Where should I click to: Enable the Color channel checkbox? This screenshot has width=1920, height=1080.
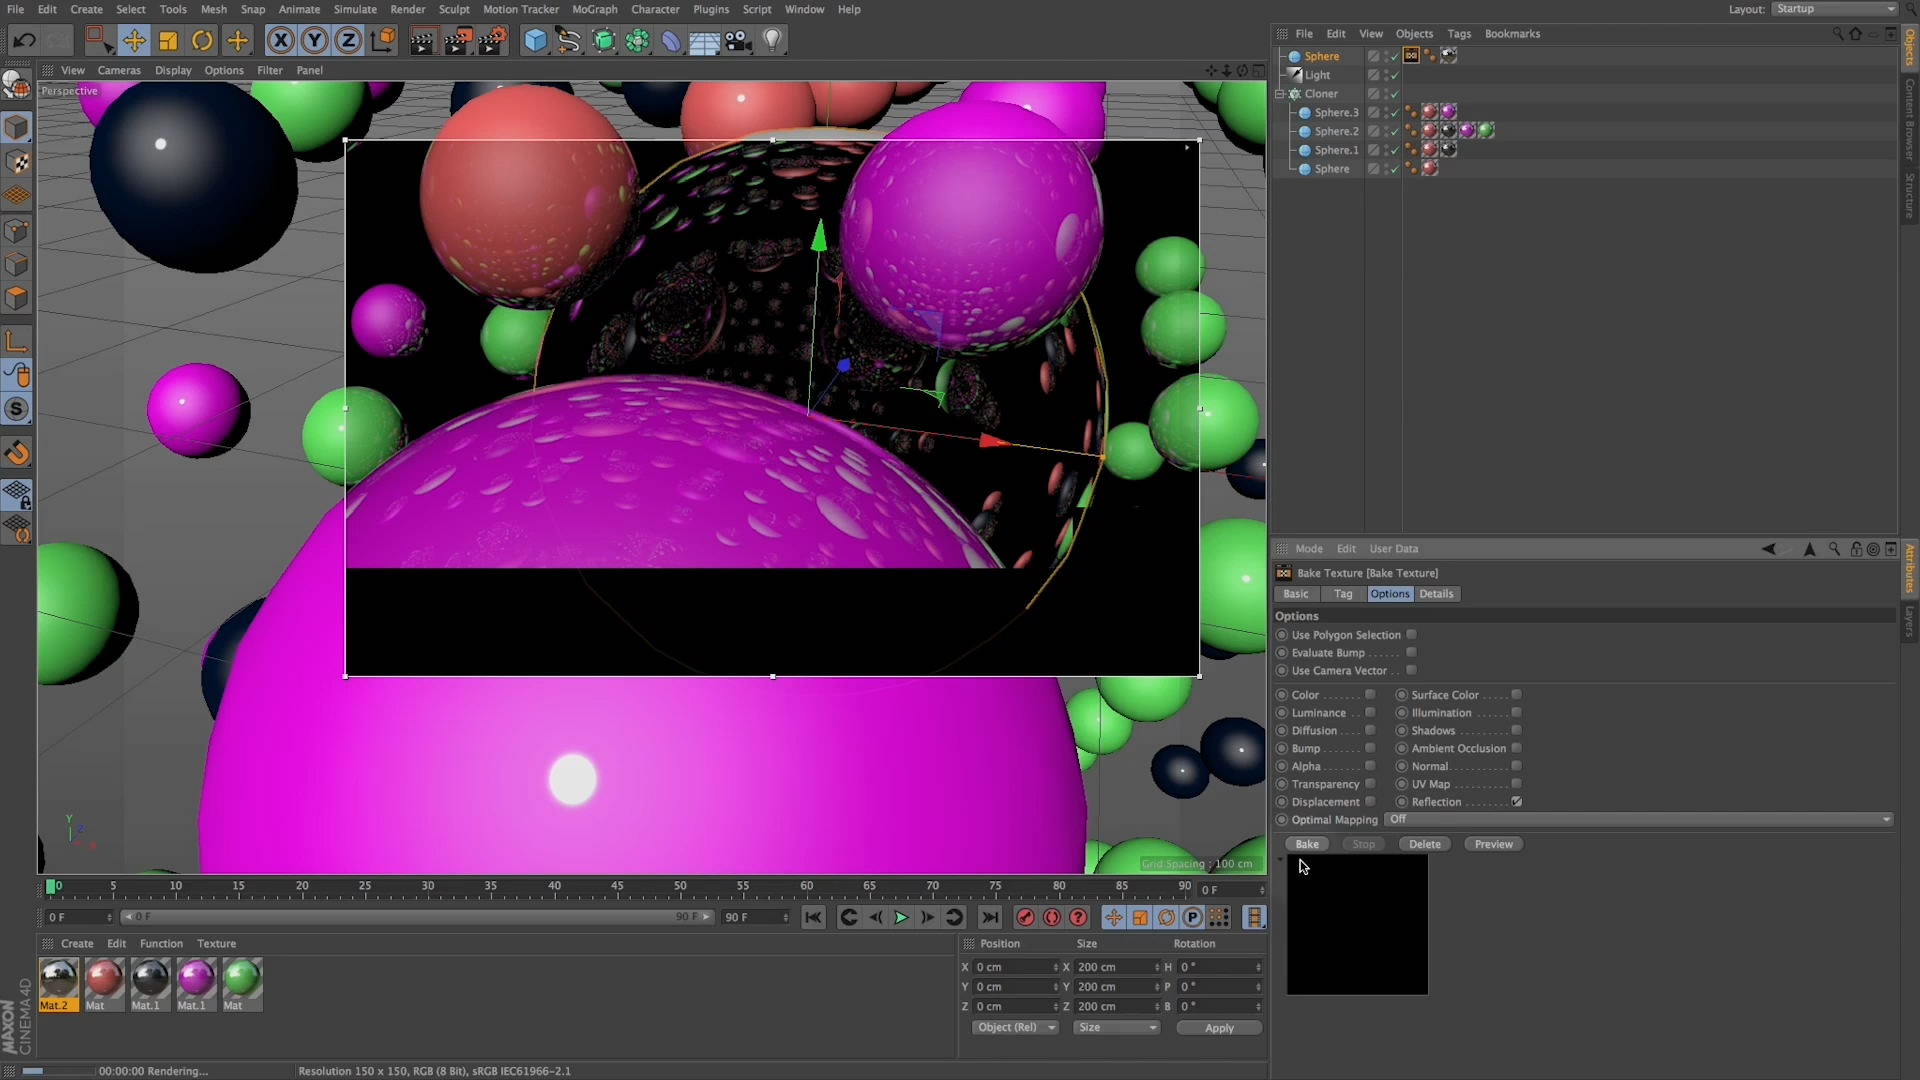[x=1370, y=694]
